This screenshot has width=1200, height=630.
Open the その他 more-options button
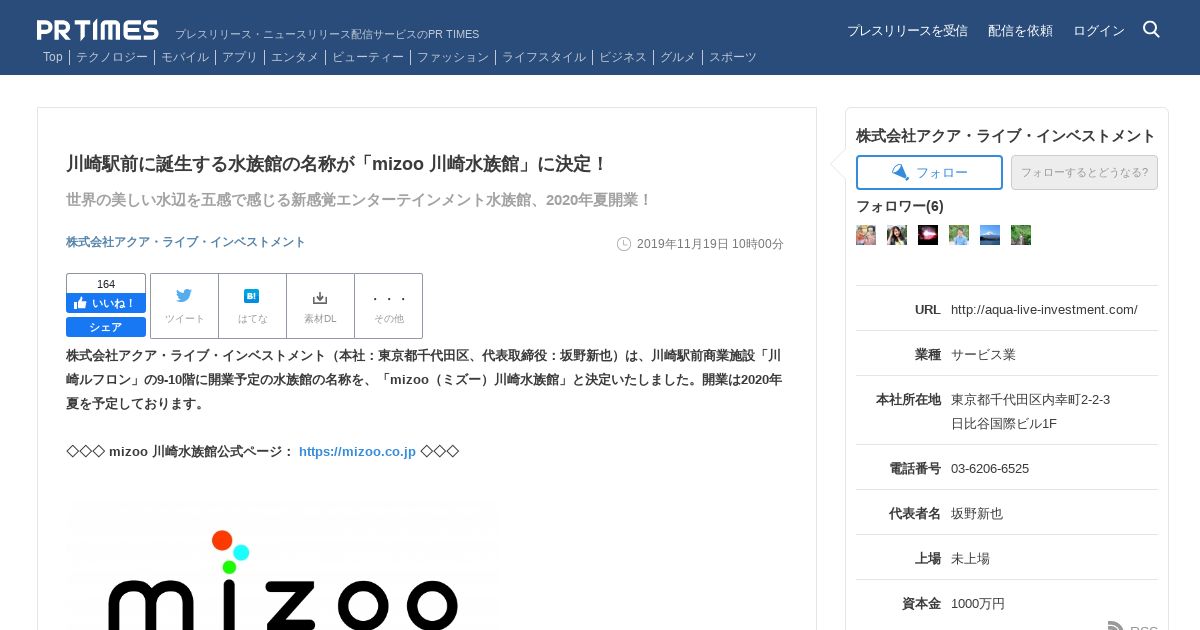click(x=389, y=306)
